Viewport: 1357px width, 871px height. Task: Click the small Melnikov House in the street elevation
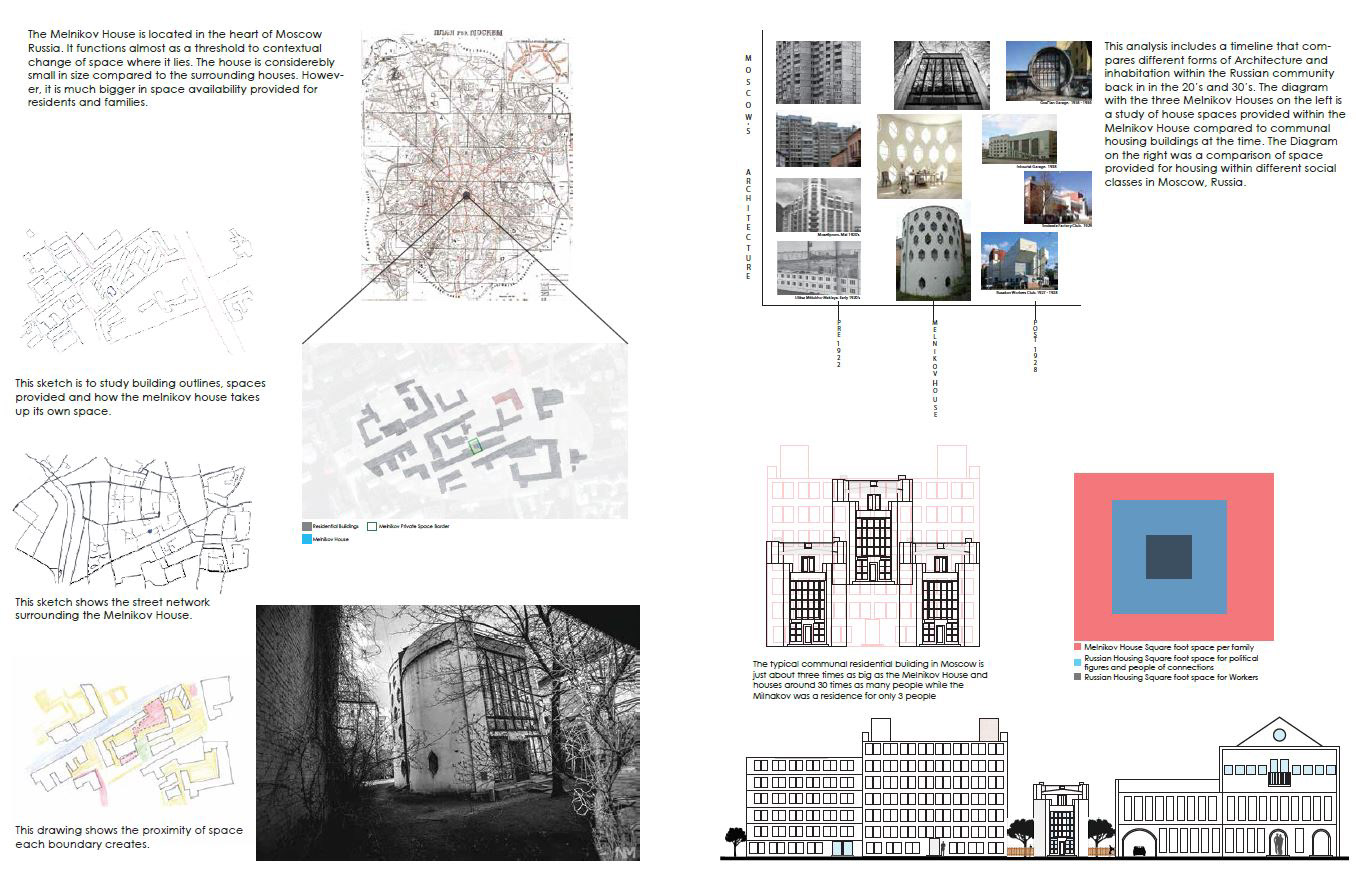pos(1061,820)
